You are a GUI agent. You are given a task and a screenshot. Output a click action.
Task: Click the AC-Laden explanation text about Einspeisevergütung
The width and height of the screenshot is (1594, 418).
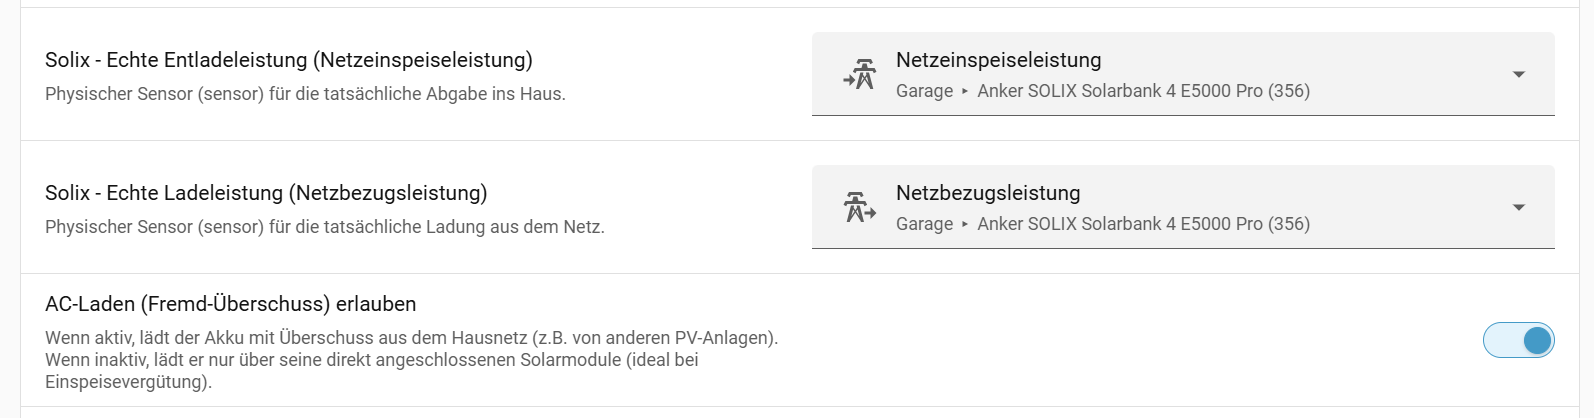coord(412,360)
